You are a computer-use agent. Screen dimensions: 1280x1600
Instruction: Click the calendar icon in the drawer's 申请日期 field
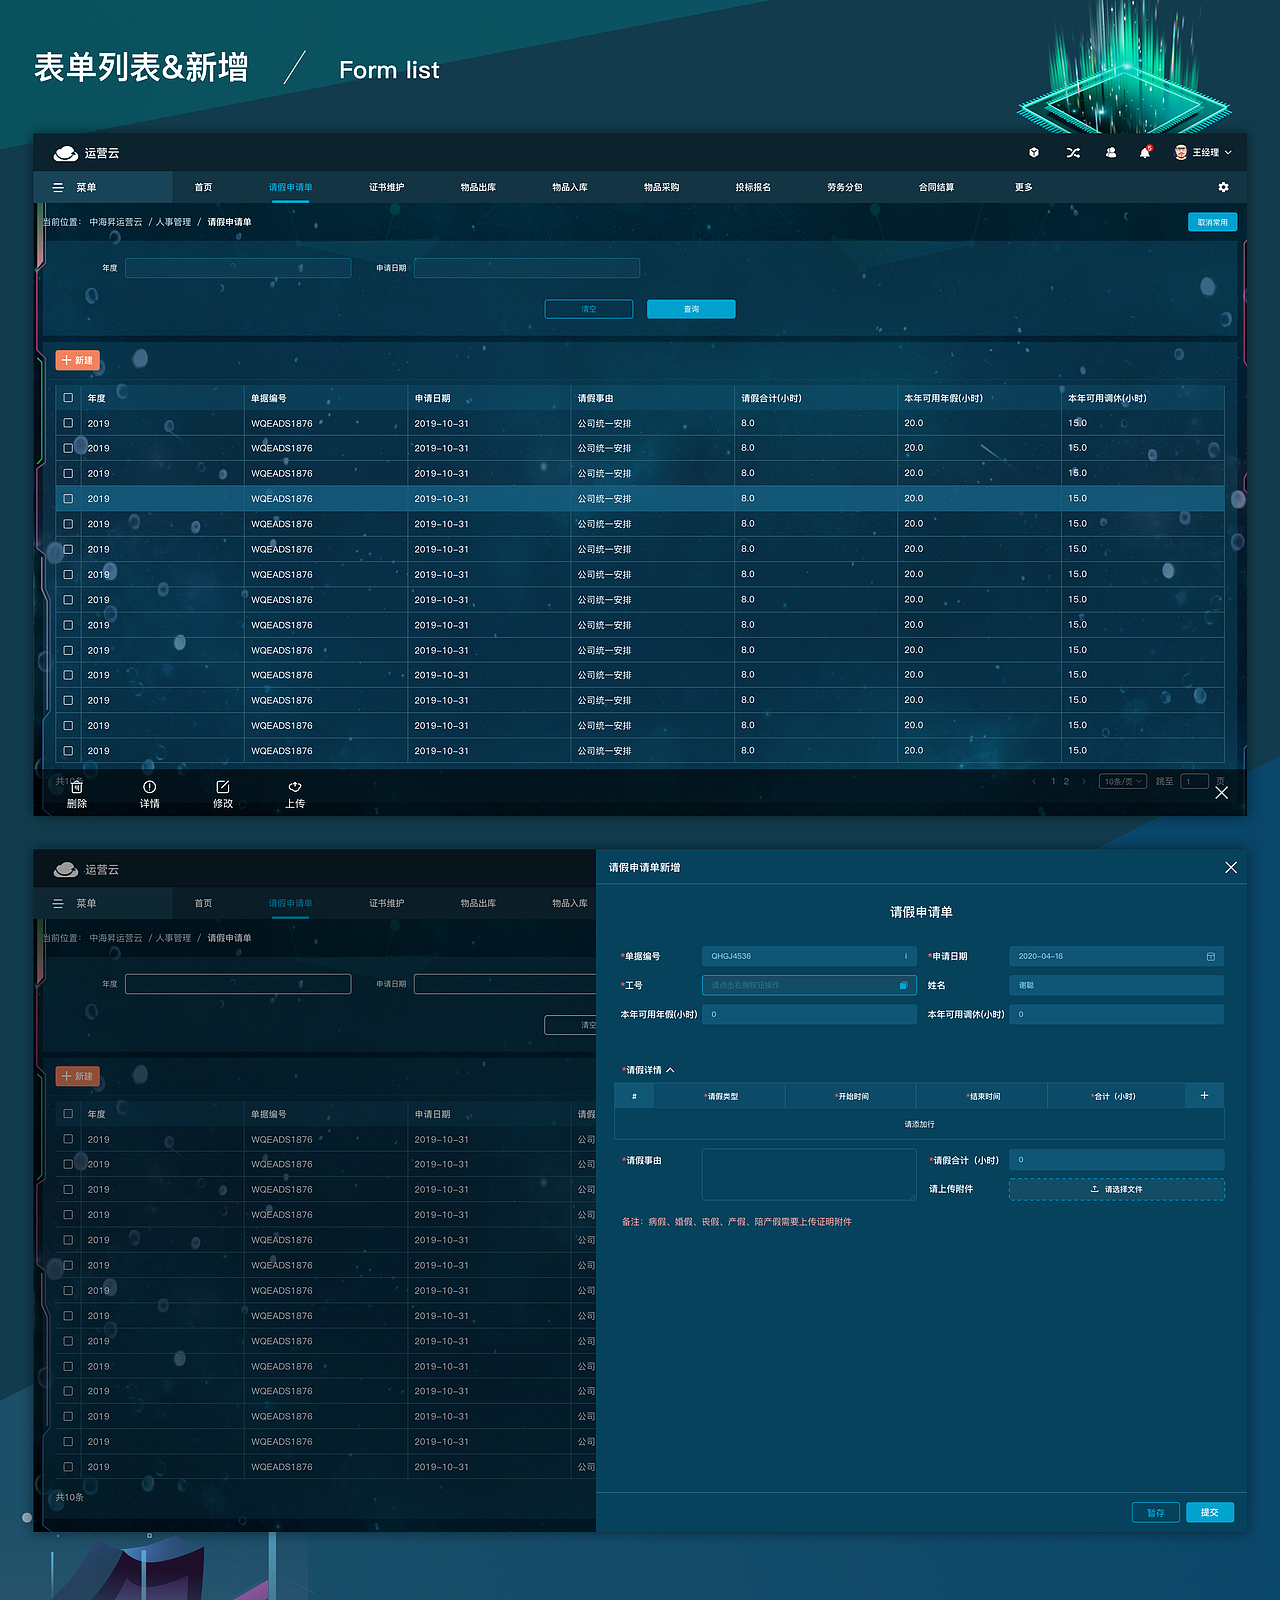point(1211,956)
